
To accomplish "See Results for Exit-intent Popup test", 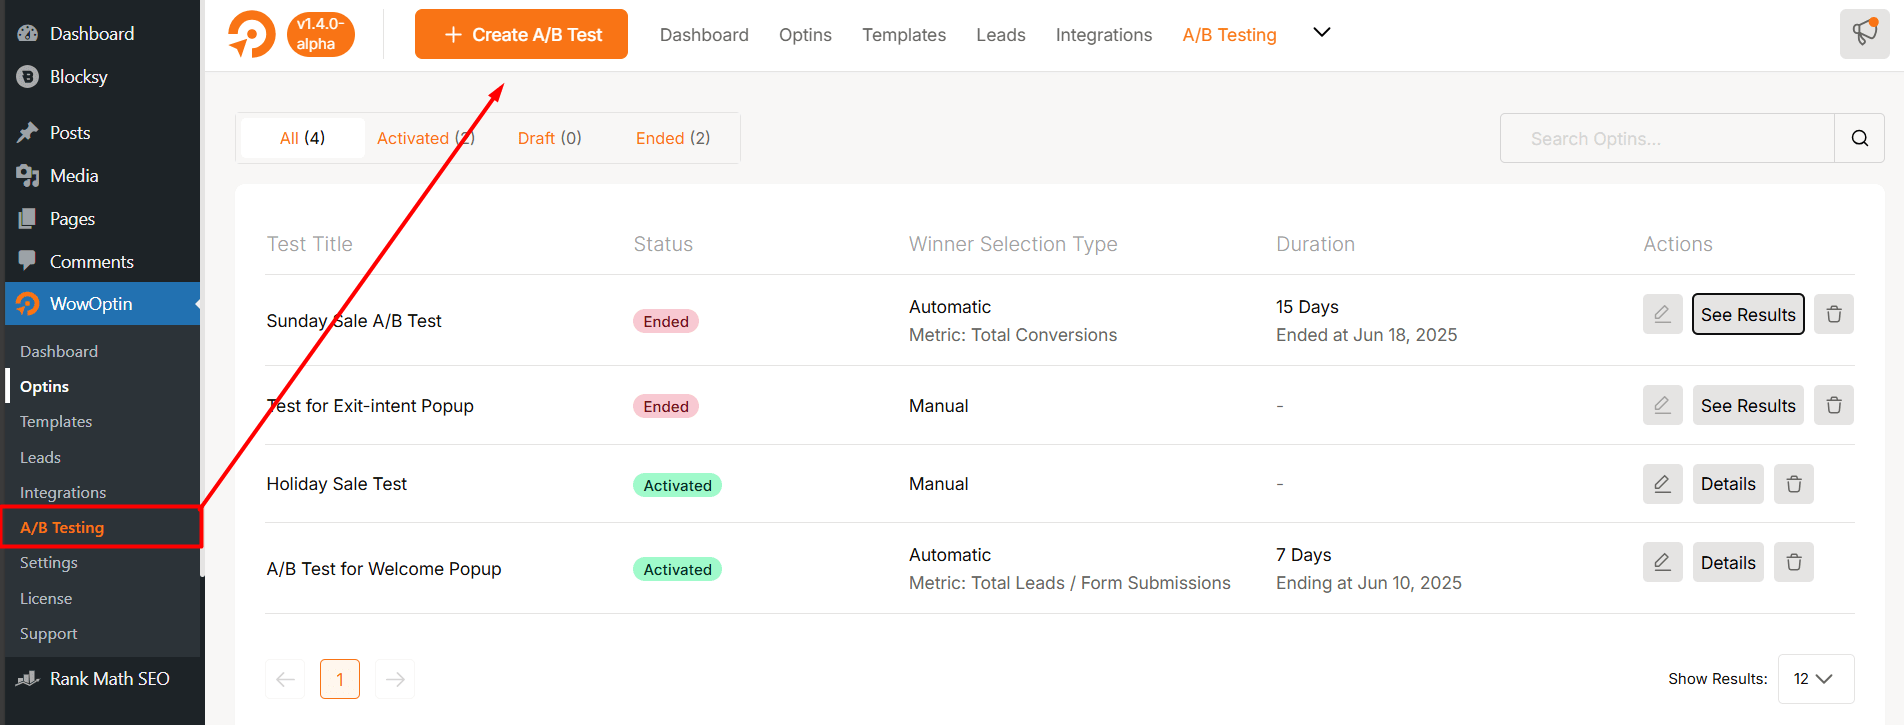I will pos(1748,405).
